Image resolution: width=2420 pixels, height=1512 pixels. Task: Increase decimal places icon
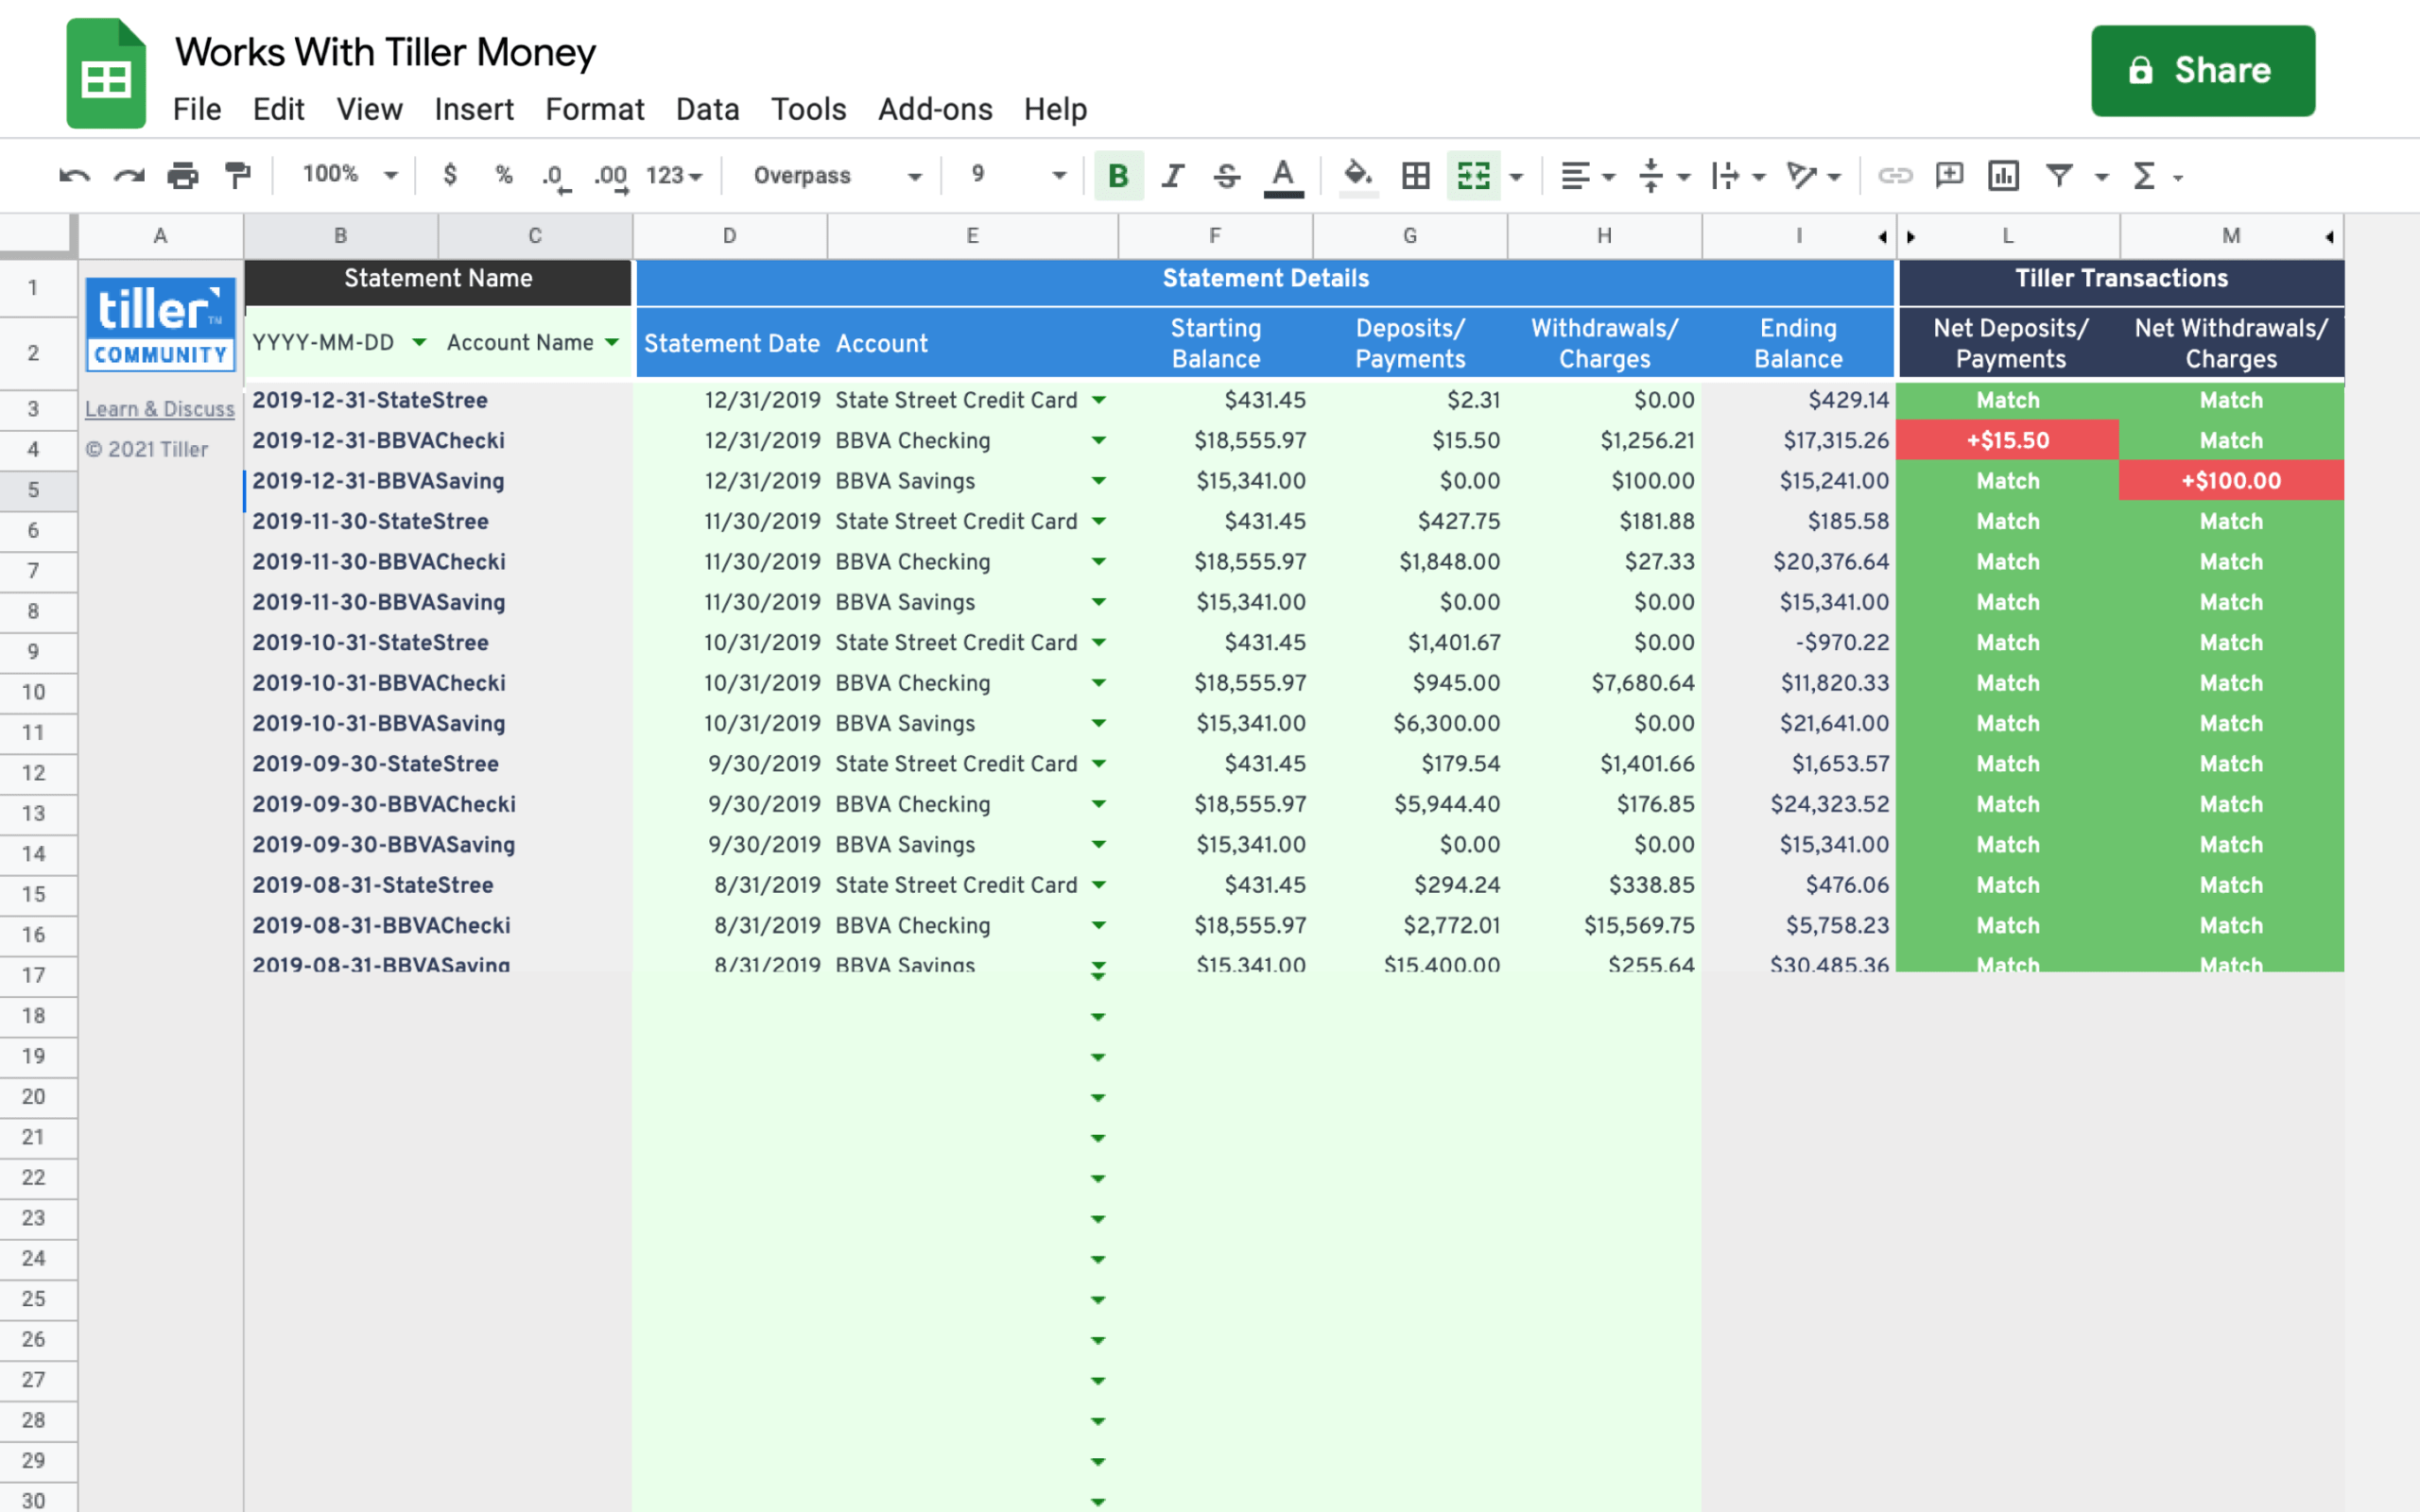coord(611,177)
